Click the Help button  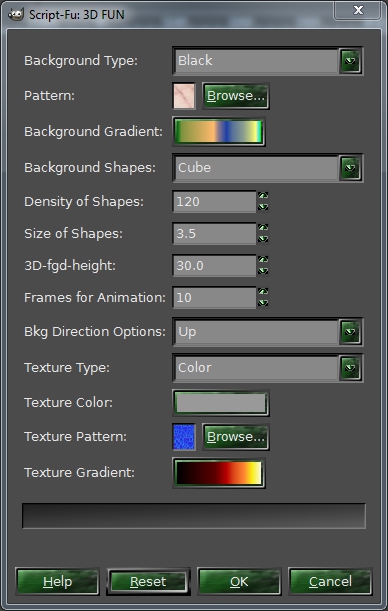58,581
